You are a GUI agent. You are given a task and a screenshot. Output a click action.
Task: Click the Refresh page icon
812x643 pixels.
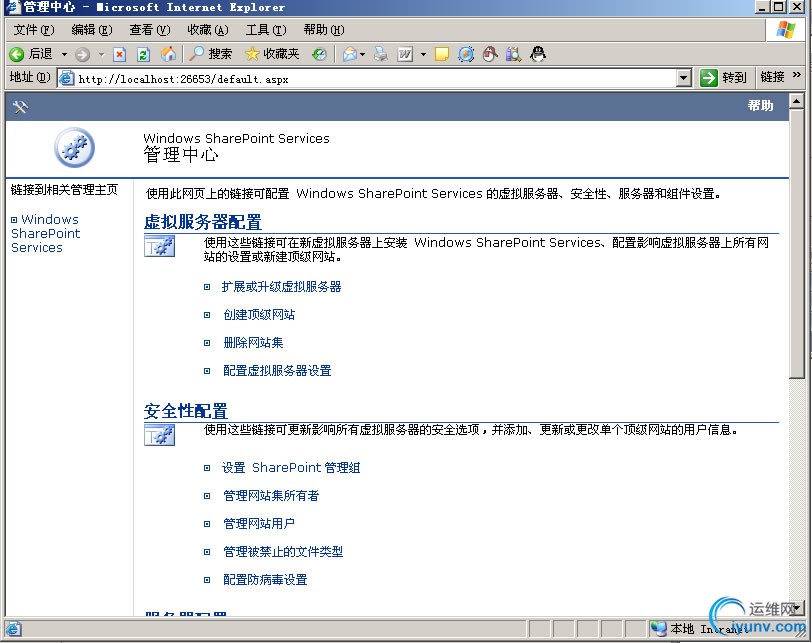pos(143,54)
